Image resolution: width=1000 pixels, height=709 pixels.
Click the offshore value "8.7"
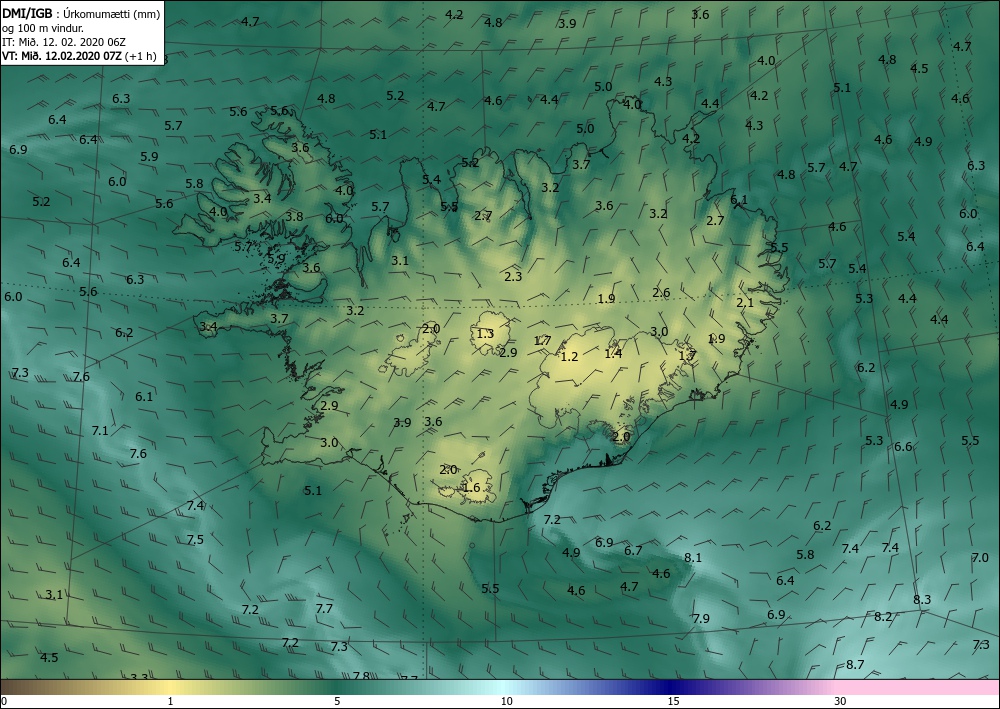click(855, 665)
